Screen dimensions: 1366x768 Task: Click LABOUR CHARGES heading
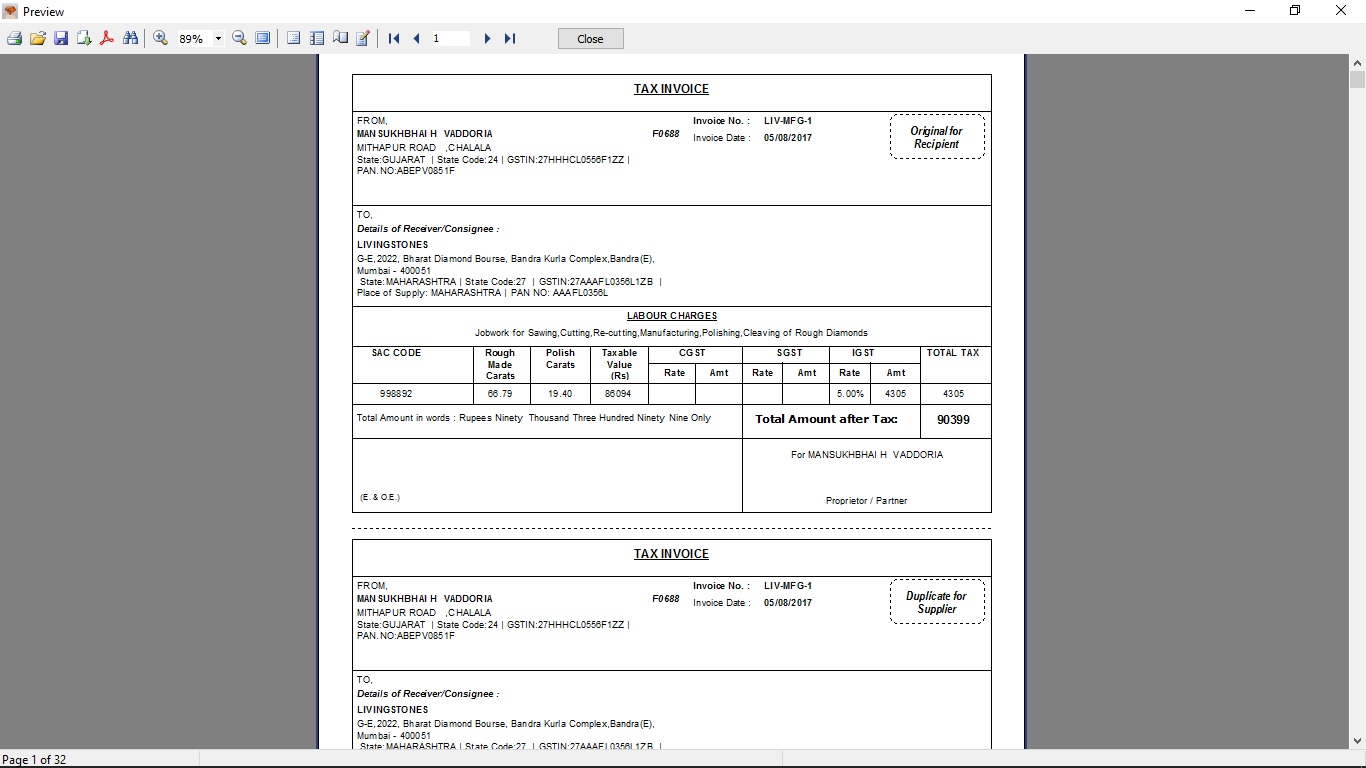(672, 316)
